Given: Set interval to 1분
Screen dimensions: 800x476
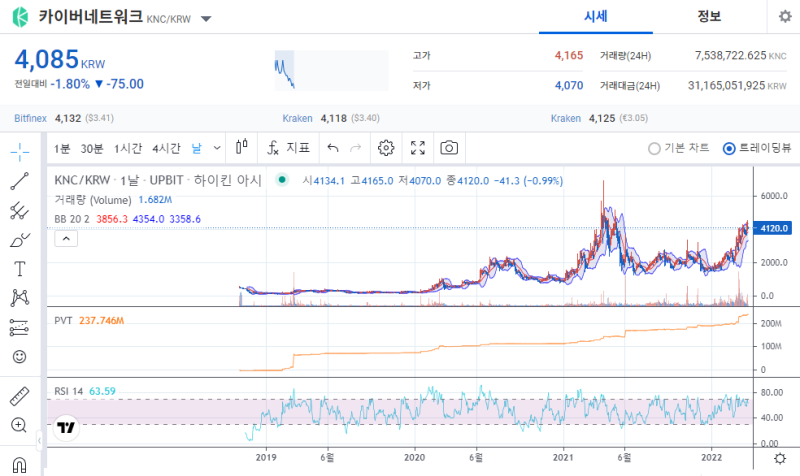Looking at the screenshot, I should point(62,148).
